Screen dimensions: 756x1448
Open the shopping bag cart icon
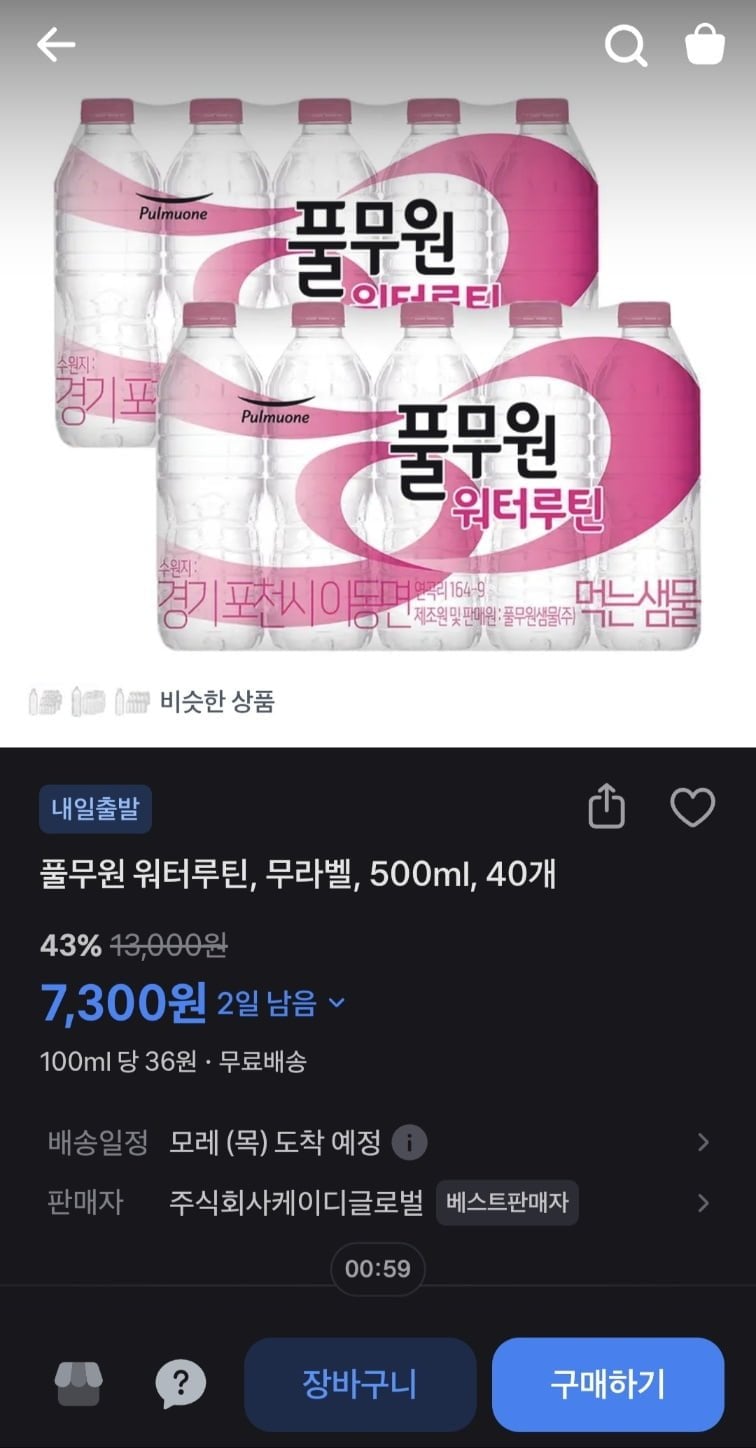pyautogui.click(x=704, y=45)
